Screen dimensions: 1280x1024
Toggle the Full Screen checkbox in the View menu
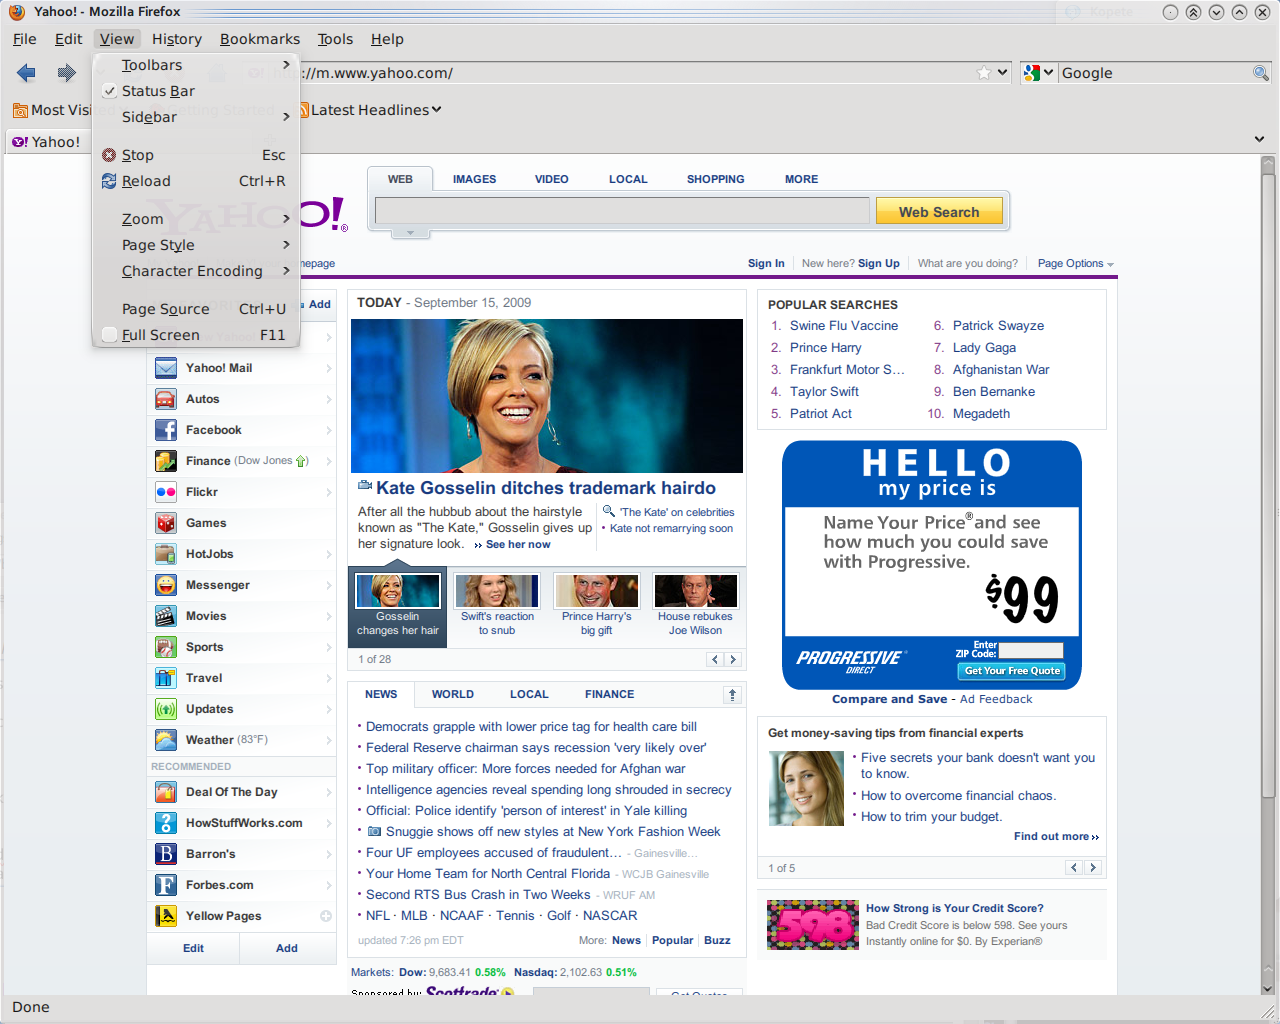[109, 335]
